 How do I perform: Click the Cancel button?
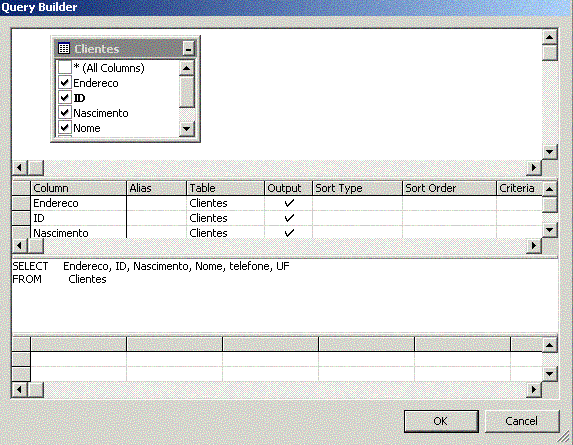click(x=522, y=421)
